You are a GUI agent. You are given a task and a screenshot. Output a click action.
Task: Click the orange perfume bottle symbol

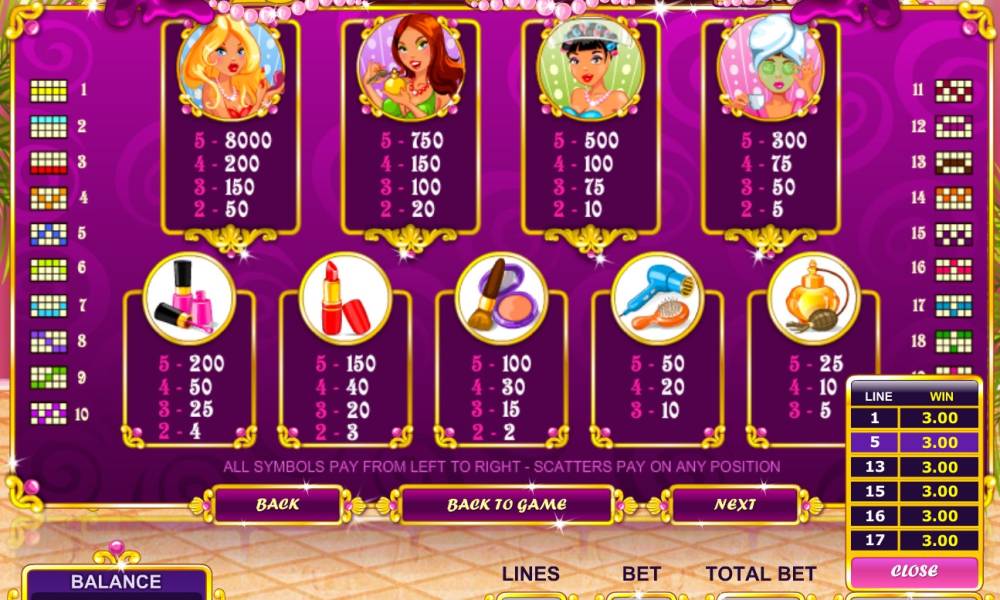814,298
